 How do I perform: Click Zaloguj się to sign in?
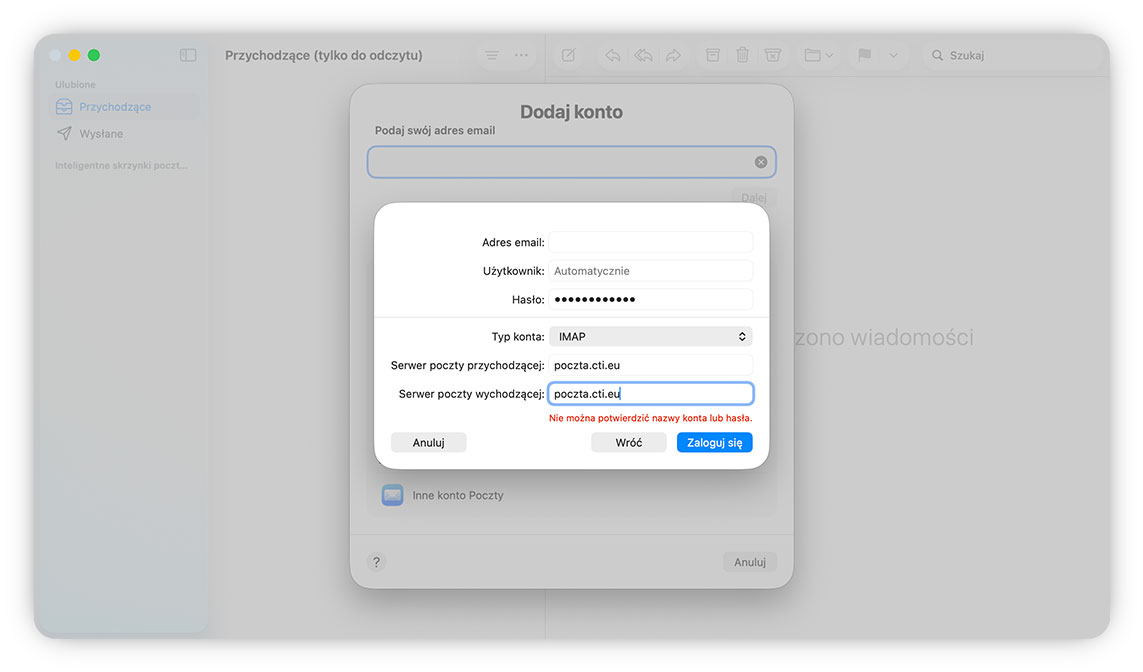pyautogui.click(x=714, y=442)
